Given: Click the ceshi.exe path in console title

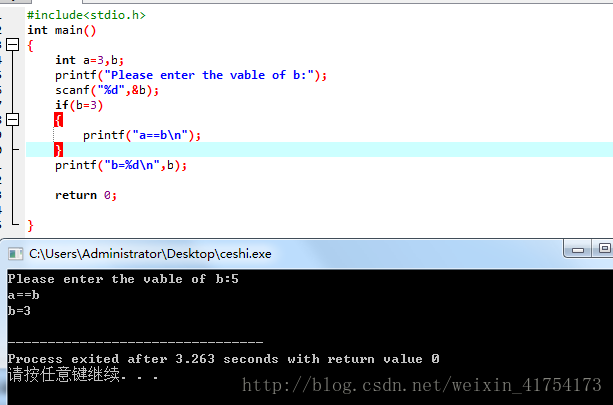Looking at the screenshot, I should [x=150, y=254].
